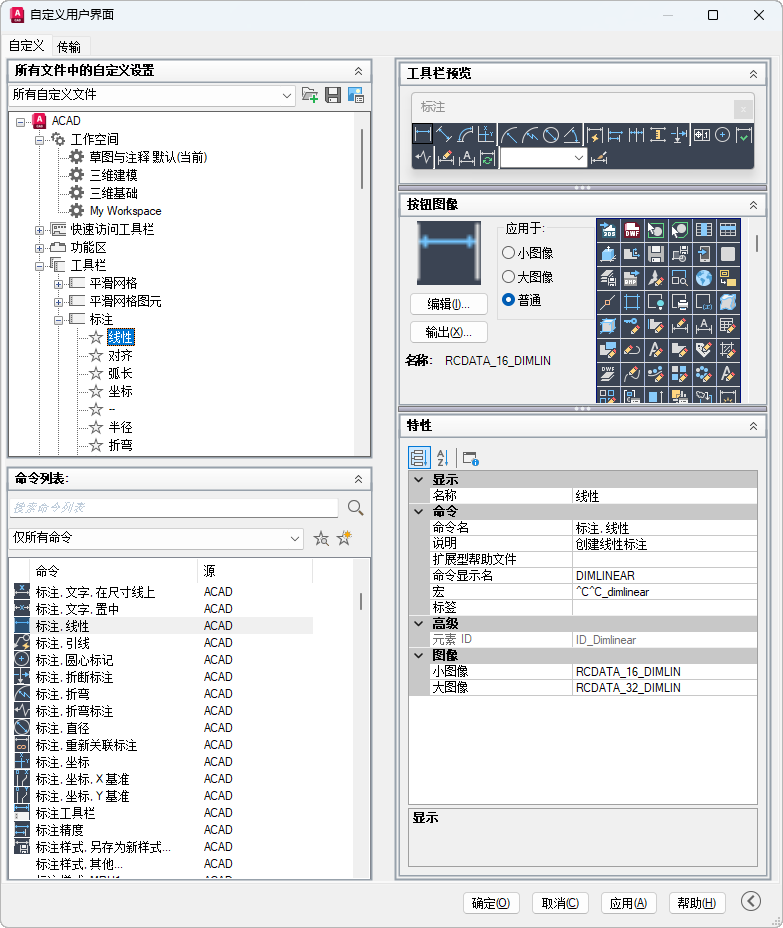The image size is (783, 928).
Task: Expand the 平滑网格 toolbar node
Action: click(x=58, y=284)
